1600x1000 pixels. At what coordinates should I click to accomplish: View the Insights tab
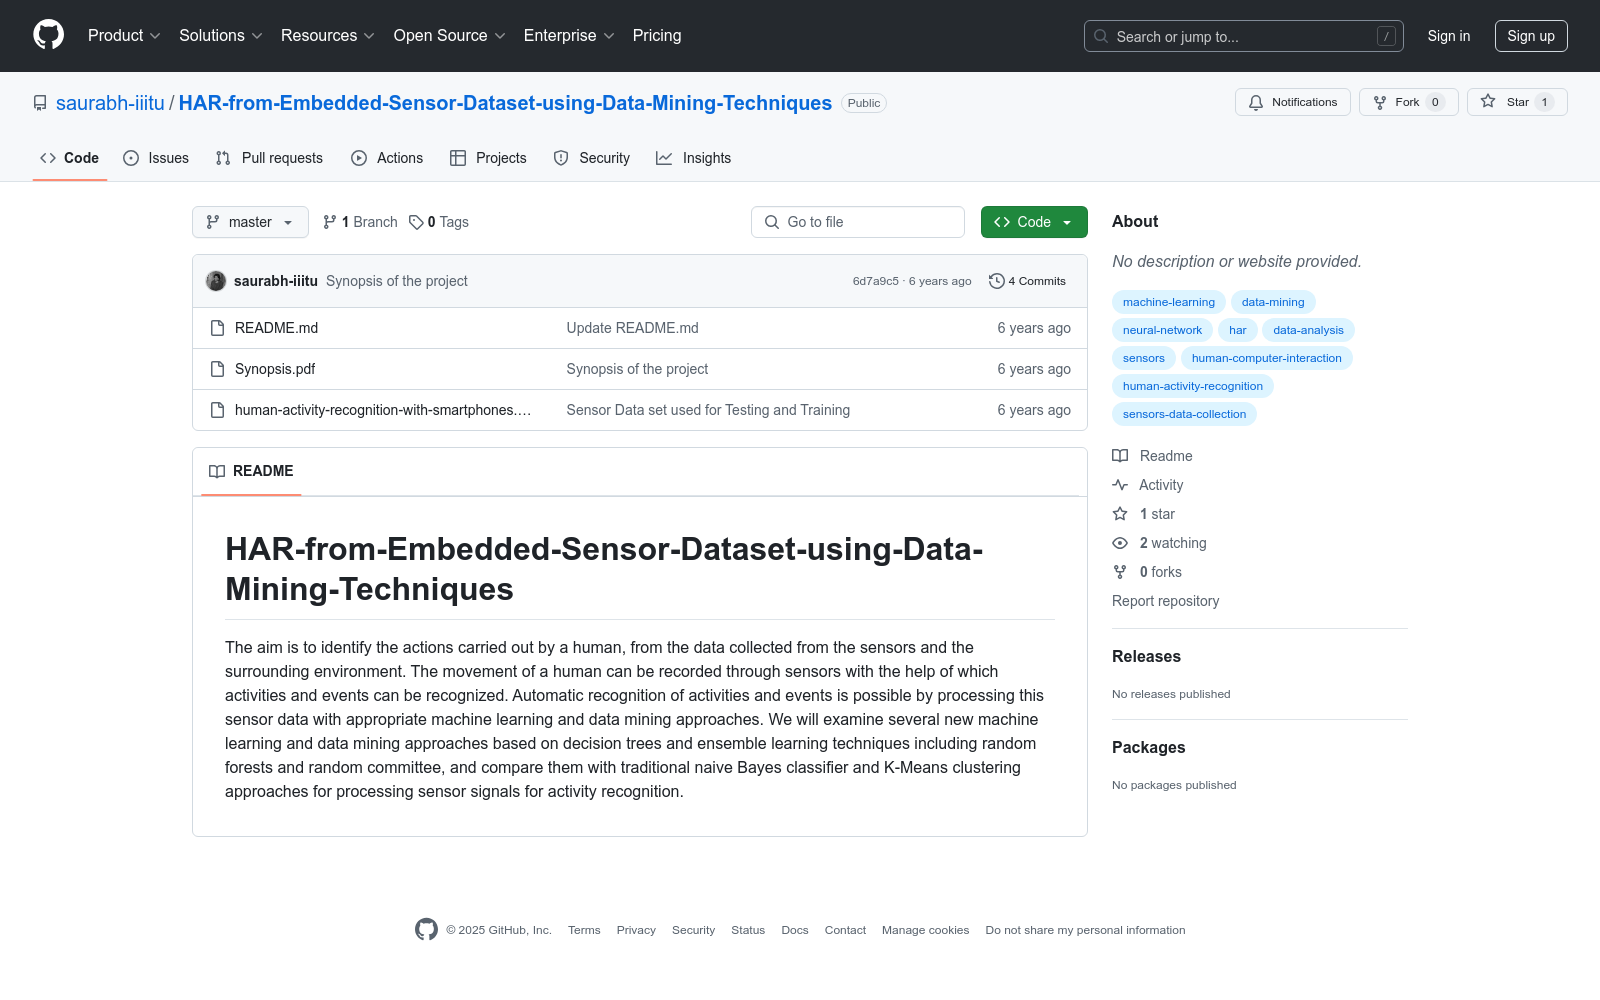[694, 158]
